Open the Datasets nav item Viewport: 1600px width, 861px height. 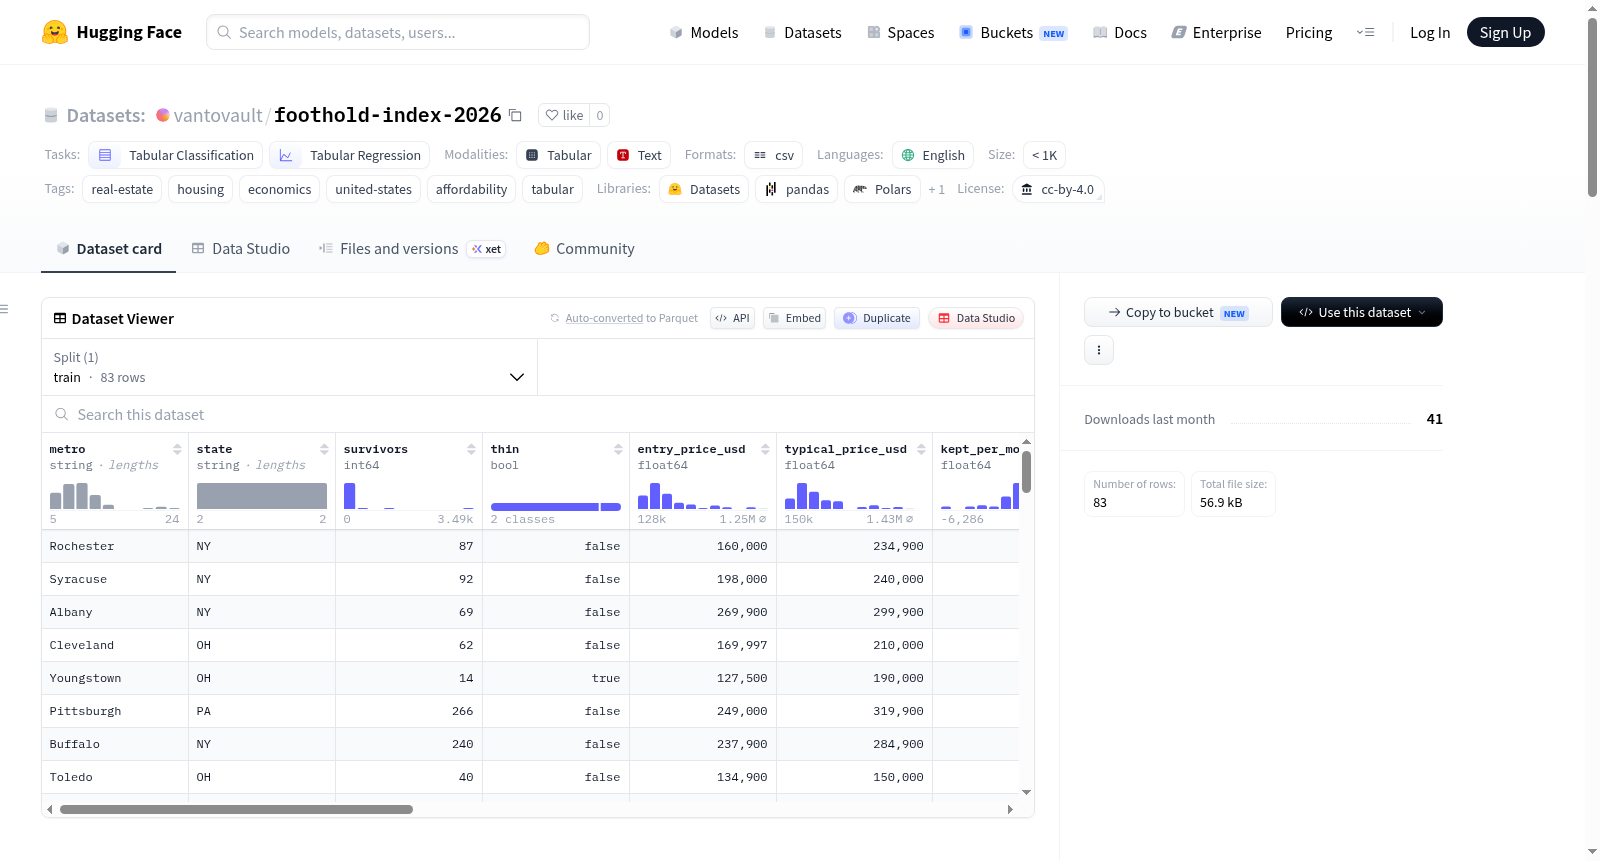point(802,32)
